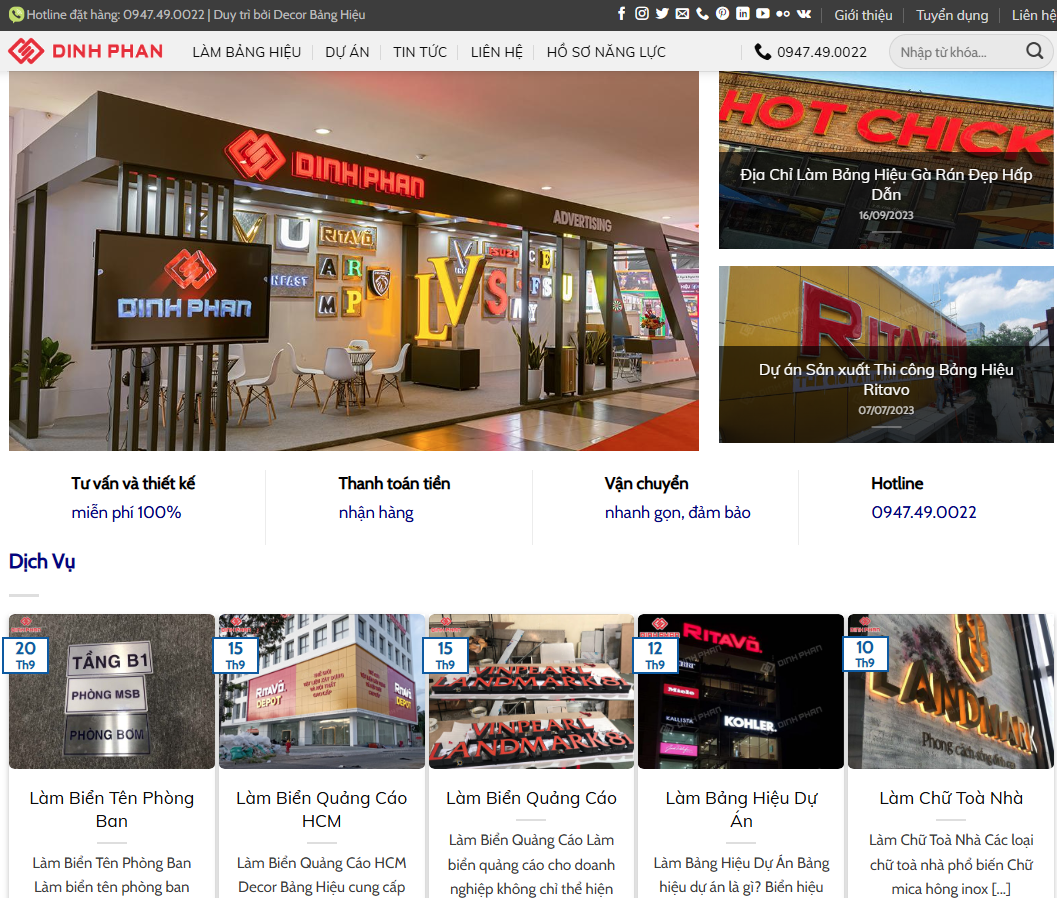This screenshot has width=1057, height=898.
Task: Click the Dịch Vụ section heading
Action: click(42, 561)
